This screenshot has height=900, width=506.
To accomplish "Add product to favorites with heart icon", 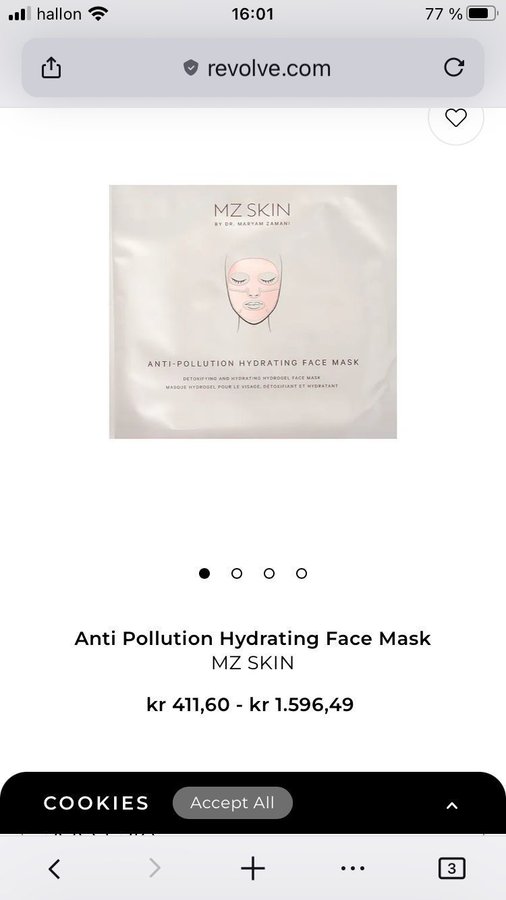I will coord(456,118).
